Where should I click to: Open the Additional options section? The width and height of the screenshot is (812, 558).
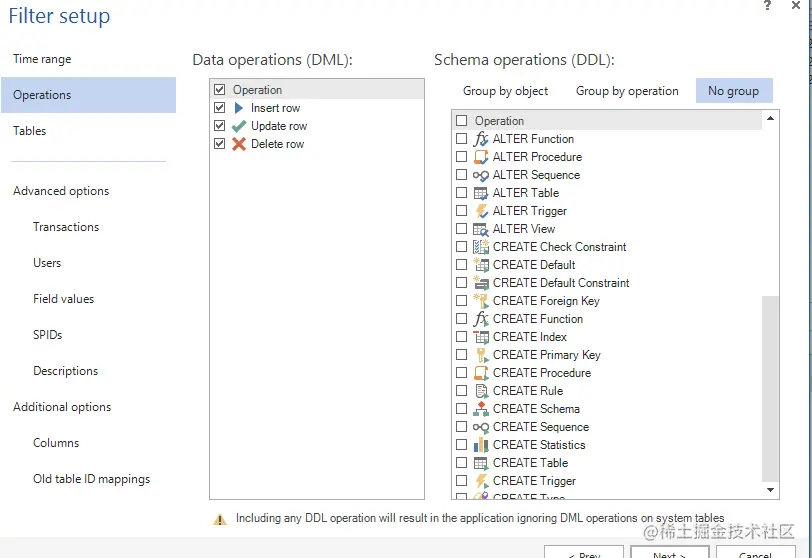coord(62,407)
